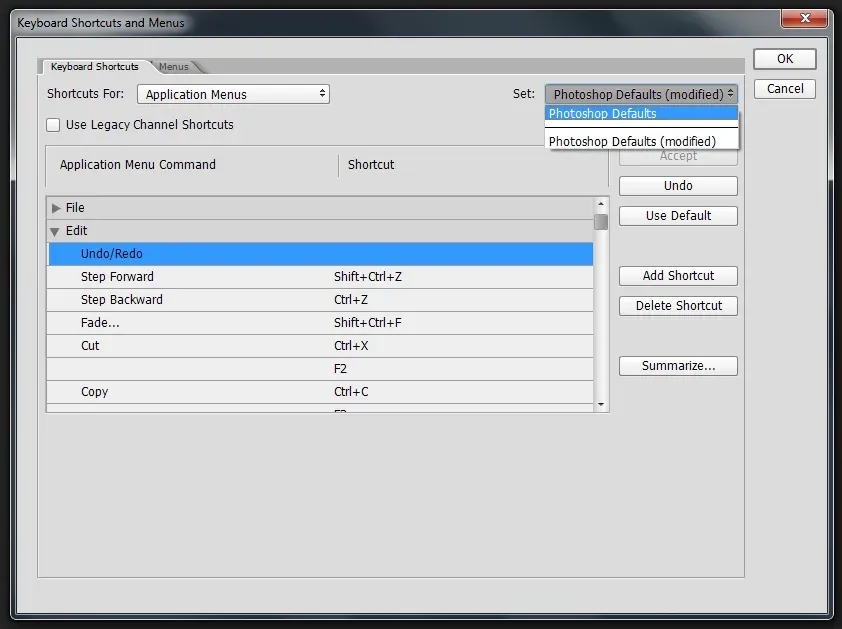Click the Summarize... button
The width and height of the screenshot is (842, 629).
[x=678, y=366]
